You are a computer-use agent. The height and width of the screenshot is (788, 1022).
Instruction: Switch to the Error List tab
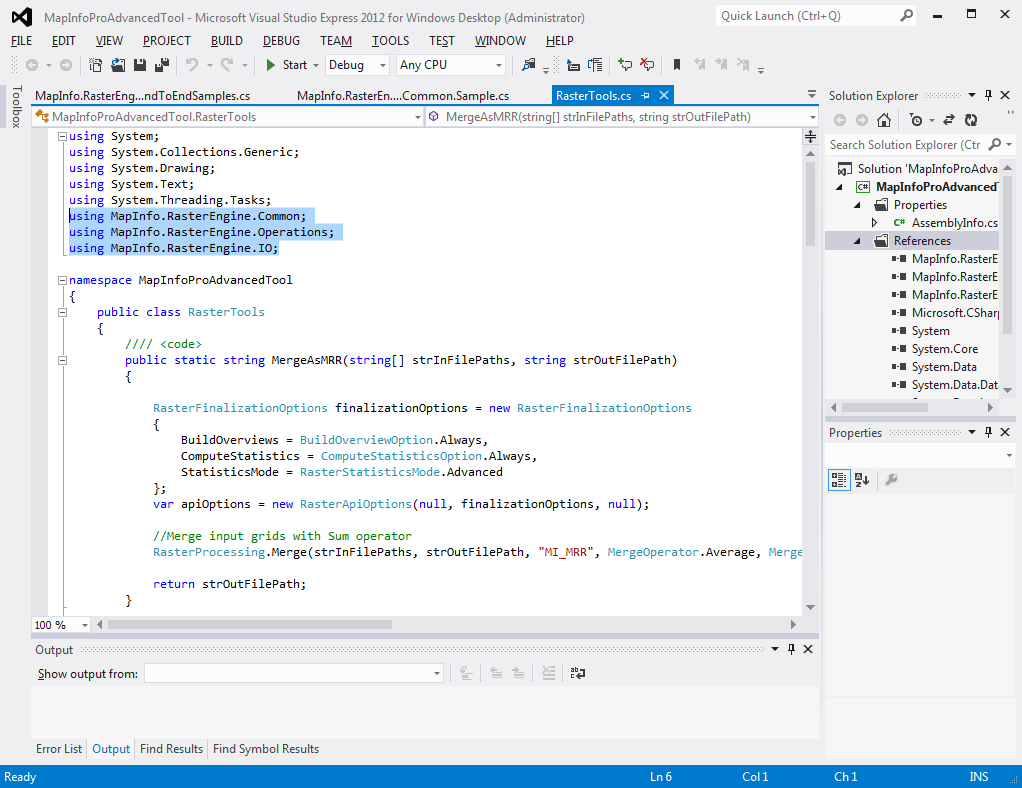tap(59, 749)
